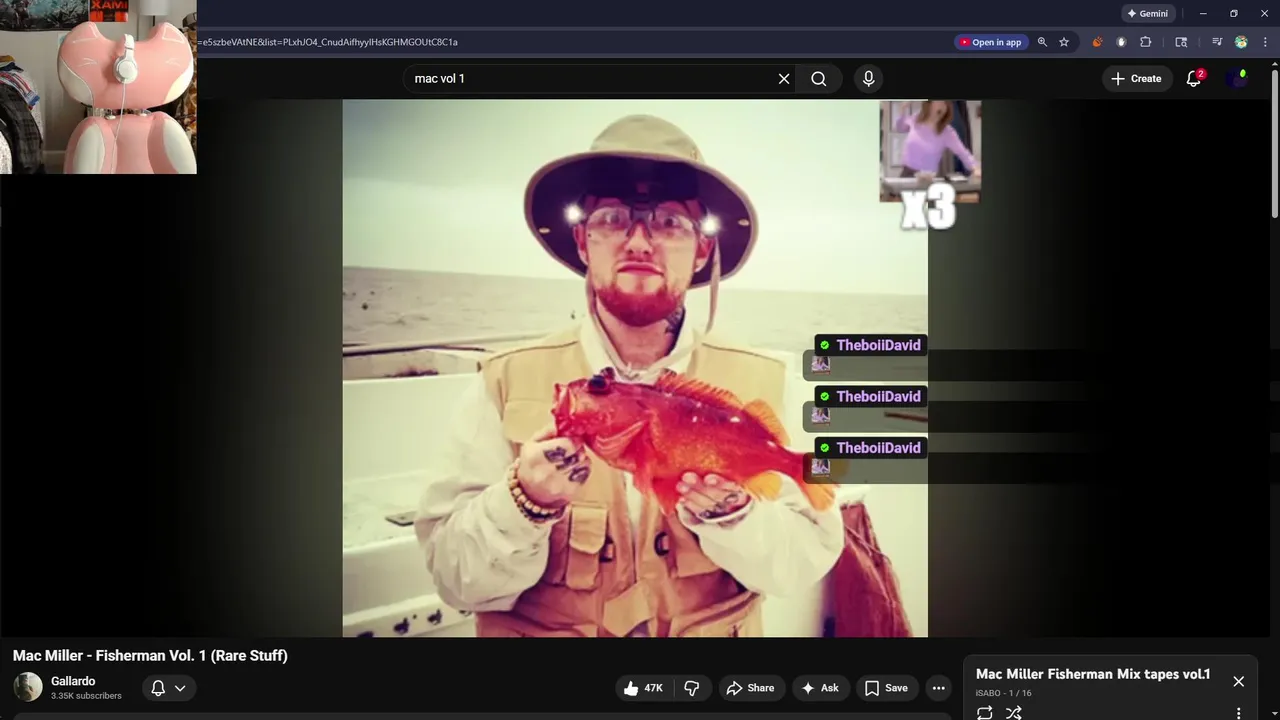Clear the YouTube search box text
1280x720 pixels.
[784, 79]
